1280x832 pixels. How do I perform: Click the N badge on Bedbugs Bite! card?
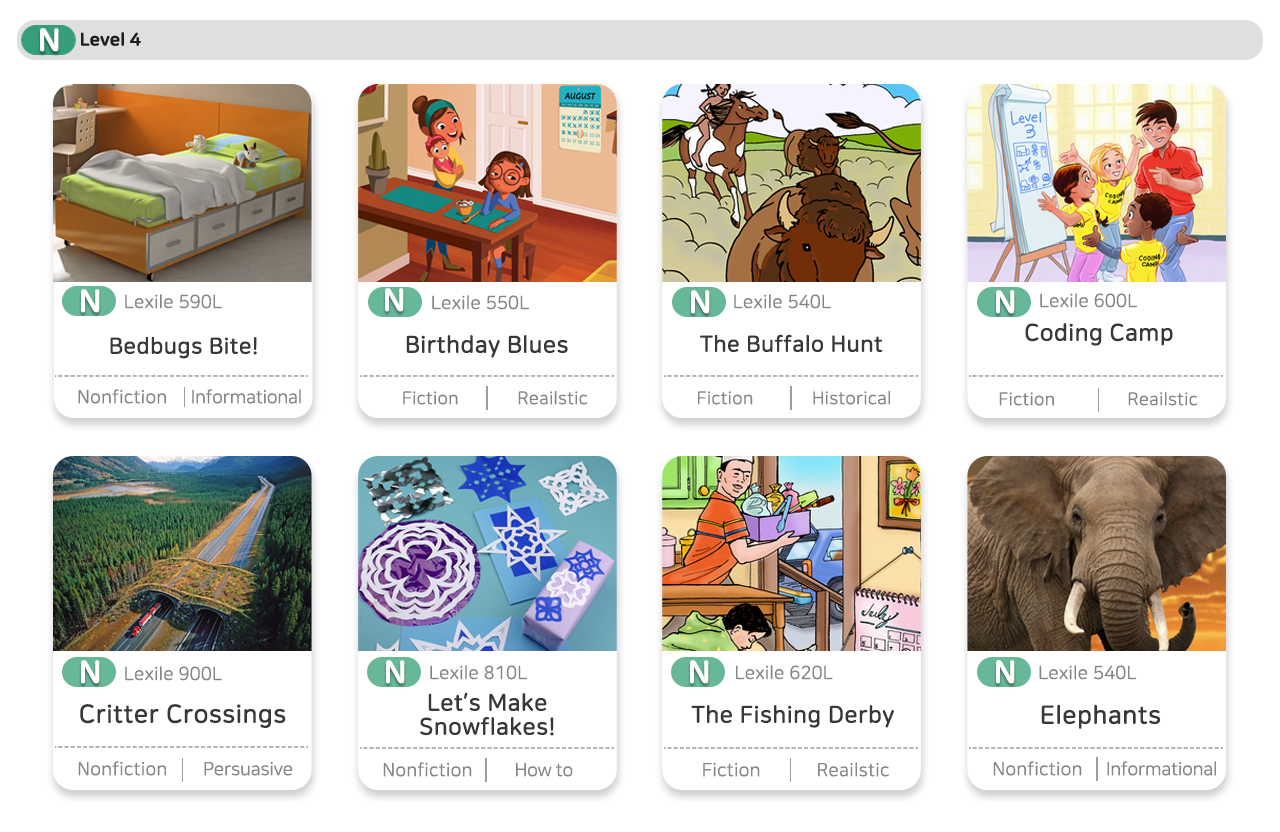click(89, 301)
